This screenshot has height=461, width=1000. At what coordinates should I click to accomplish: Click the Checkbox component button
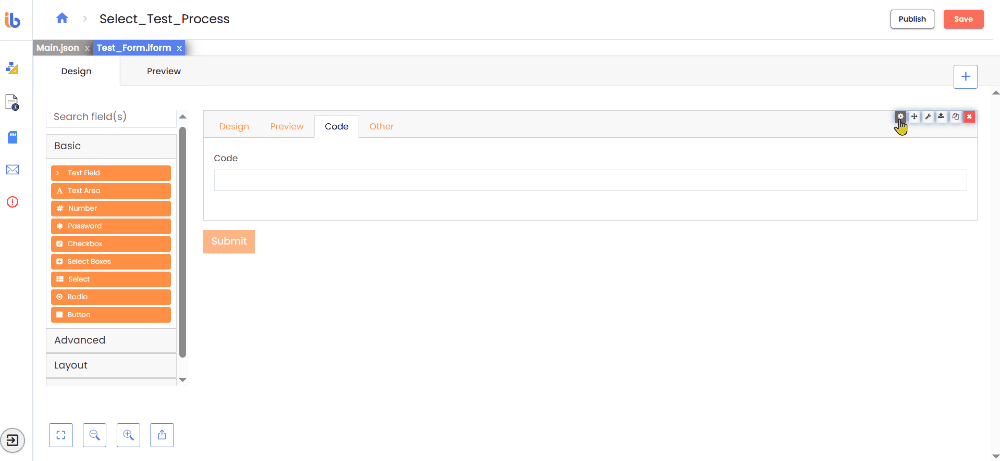pyautogui.click(x=111, y=244)
